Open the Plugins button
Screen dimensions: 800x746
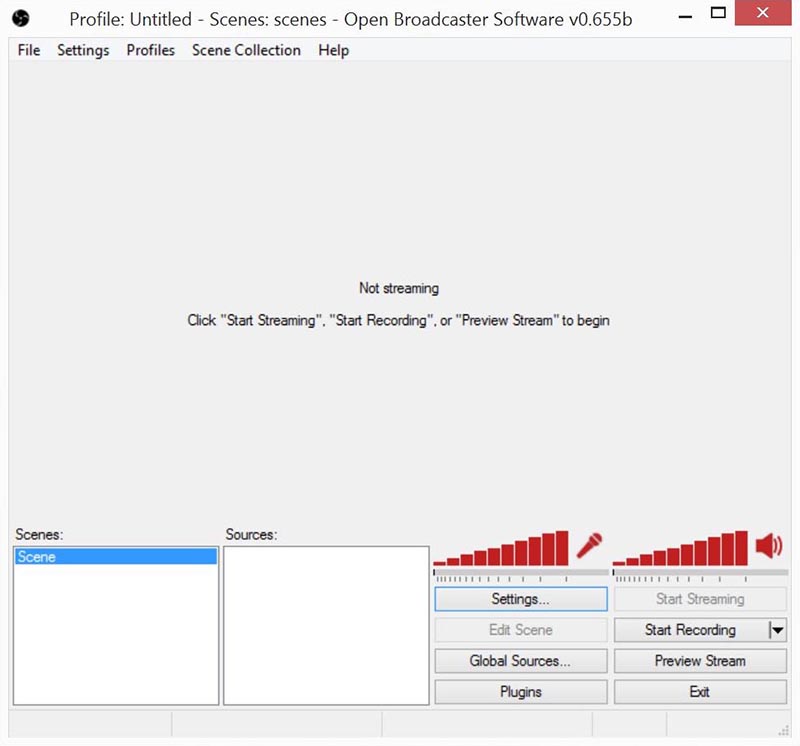point(521,692)
